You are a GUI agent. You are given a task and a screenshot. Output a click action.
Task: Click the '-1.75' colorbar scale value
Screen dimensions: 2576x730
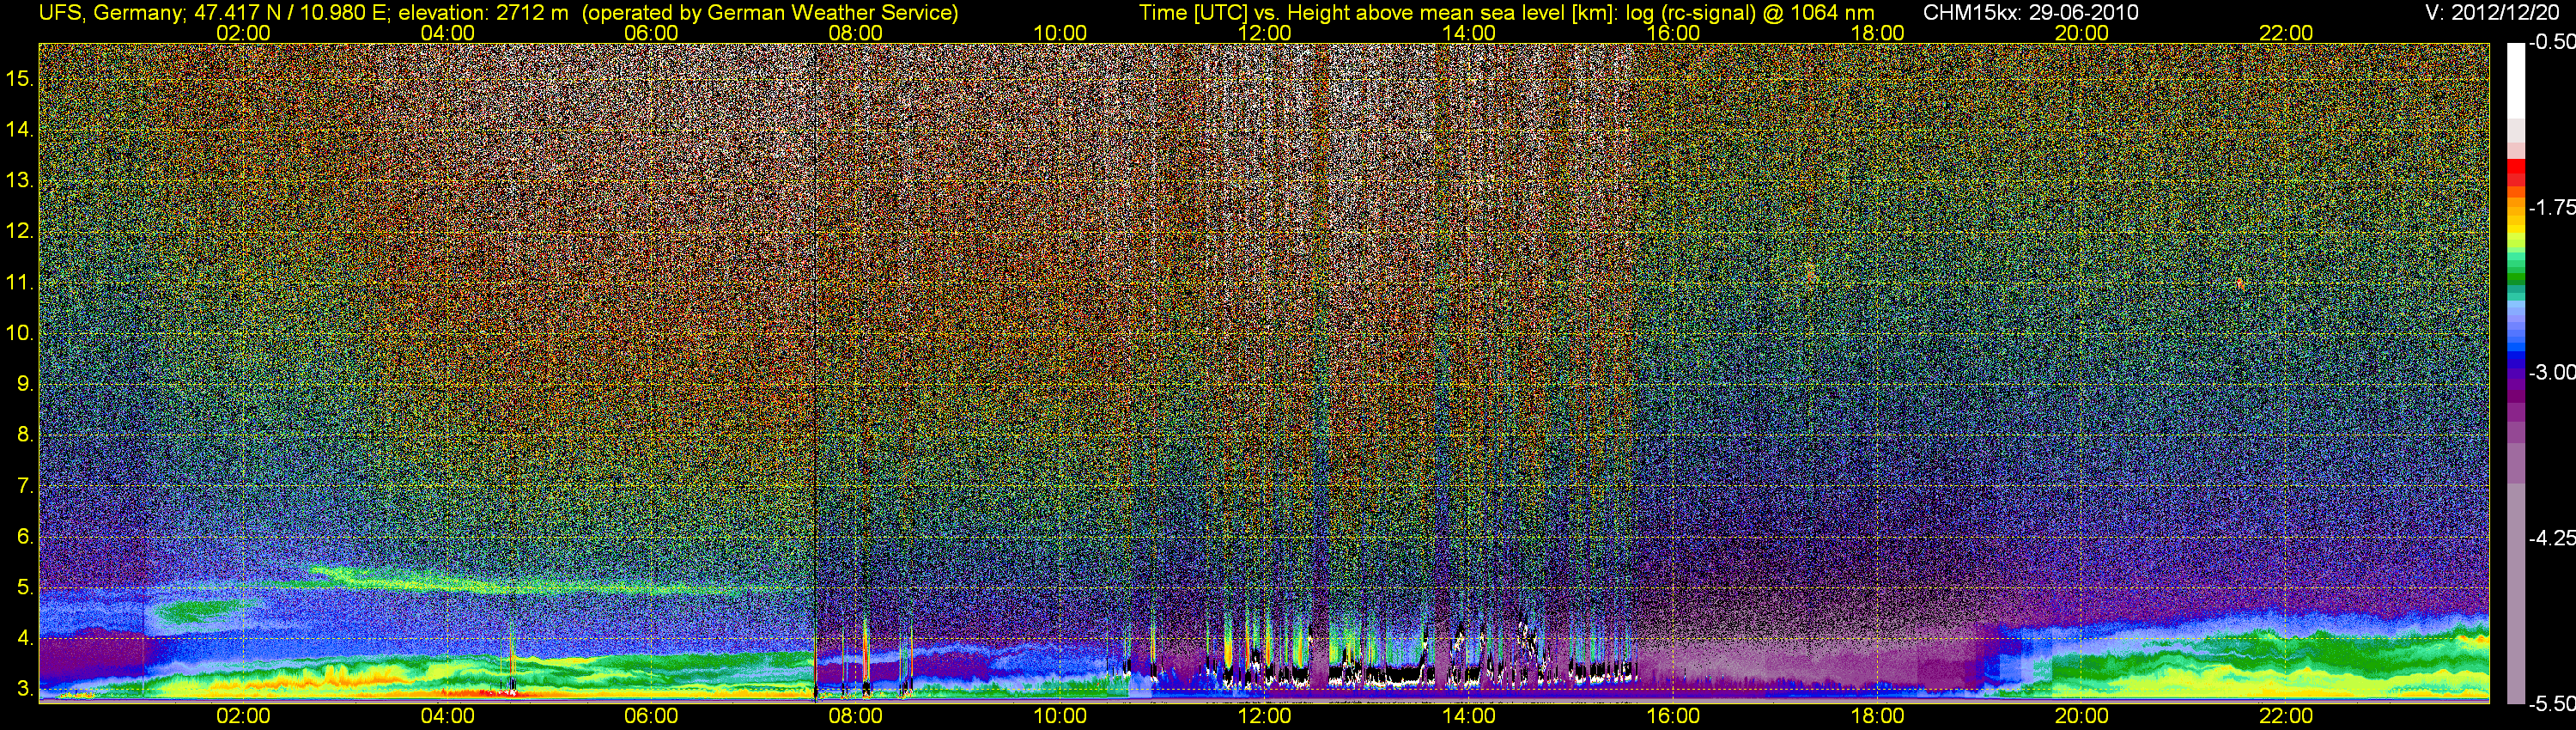[2551, 207]
